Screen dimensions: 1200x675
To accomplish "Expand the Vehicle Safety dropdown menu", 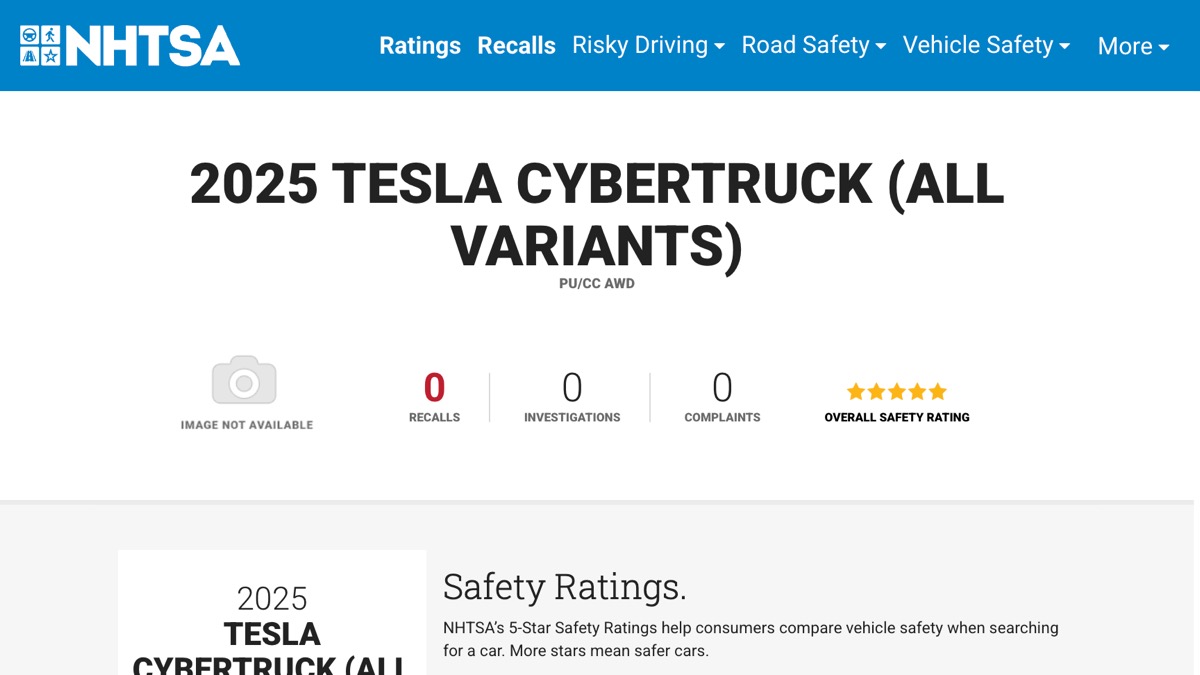I will click(986, 46).
